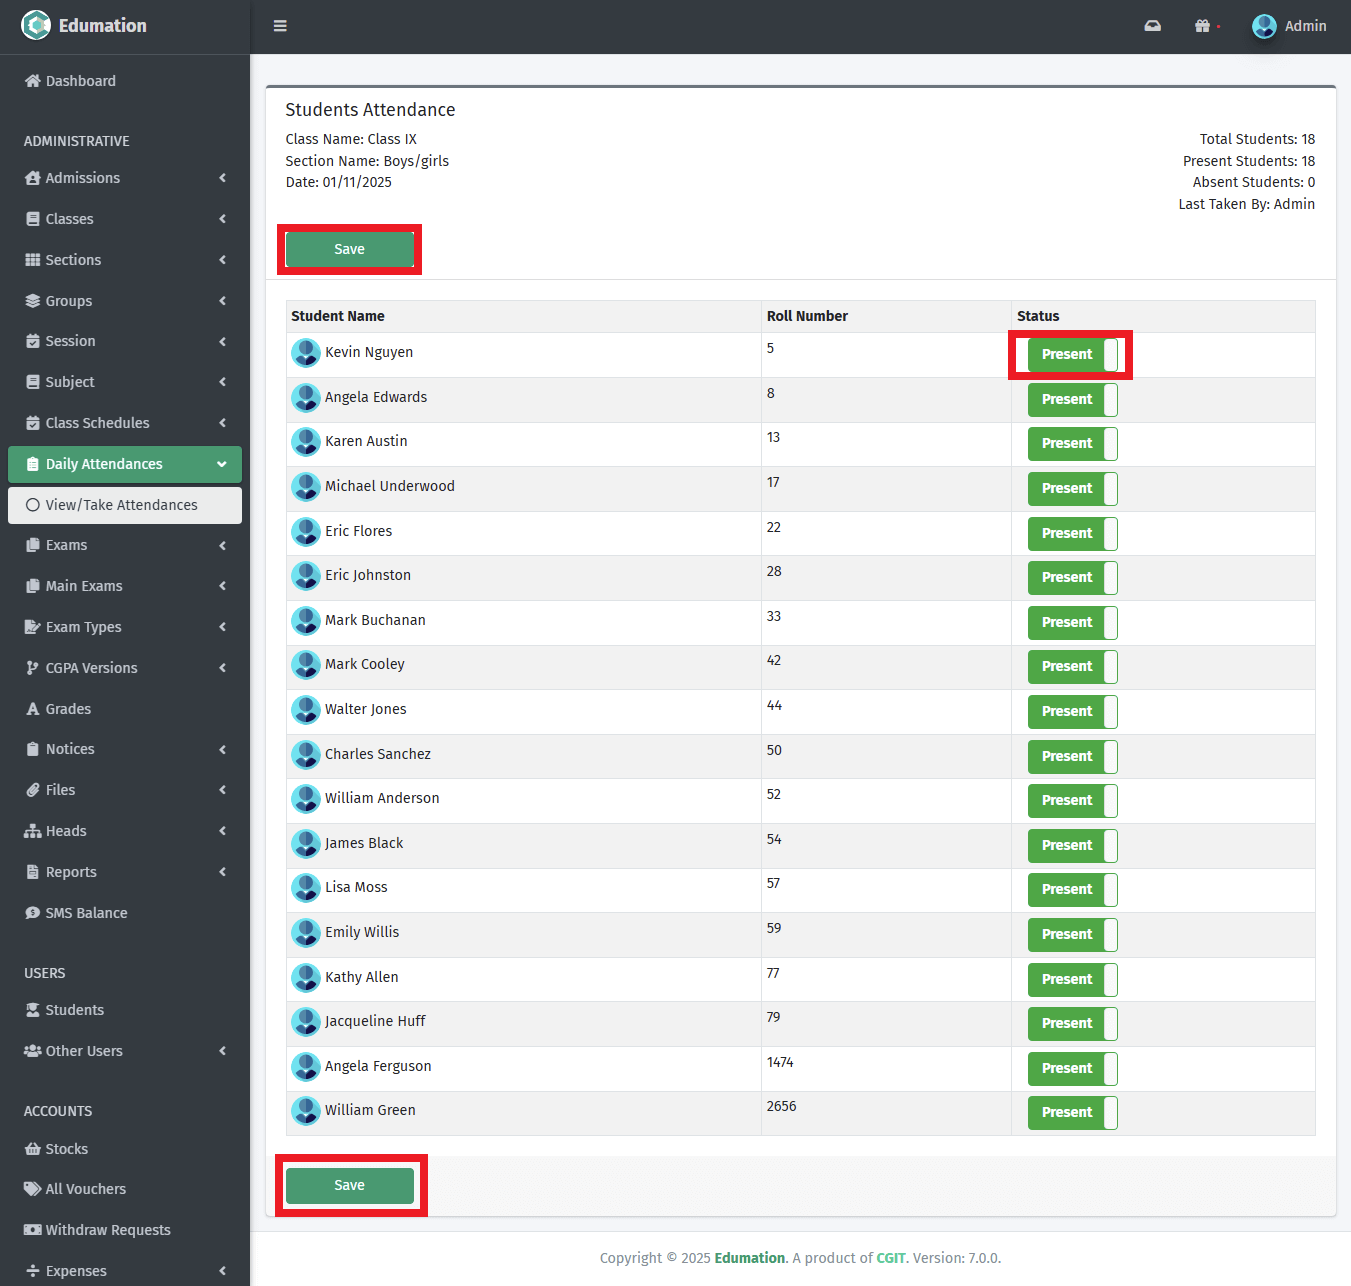Toggle Lisa Moss attendance slider switch
This screenshot has height=1286, width=1351.
tap(1072, 890)
